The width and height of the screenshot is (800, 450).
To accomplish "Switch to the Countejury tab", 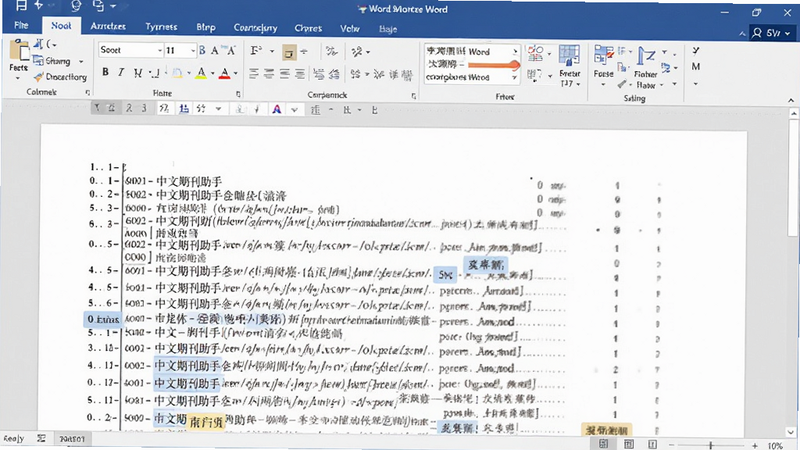I will 255,28.
